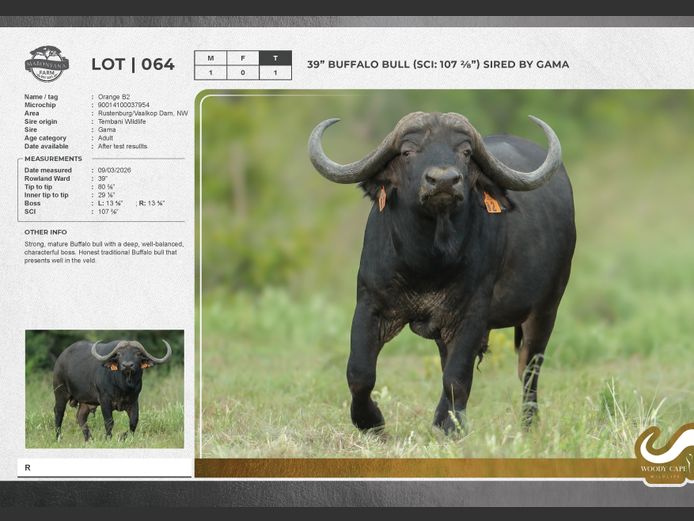
Task: Click the value 0 under the F column
Action: (x=242, y=73)
